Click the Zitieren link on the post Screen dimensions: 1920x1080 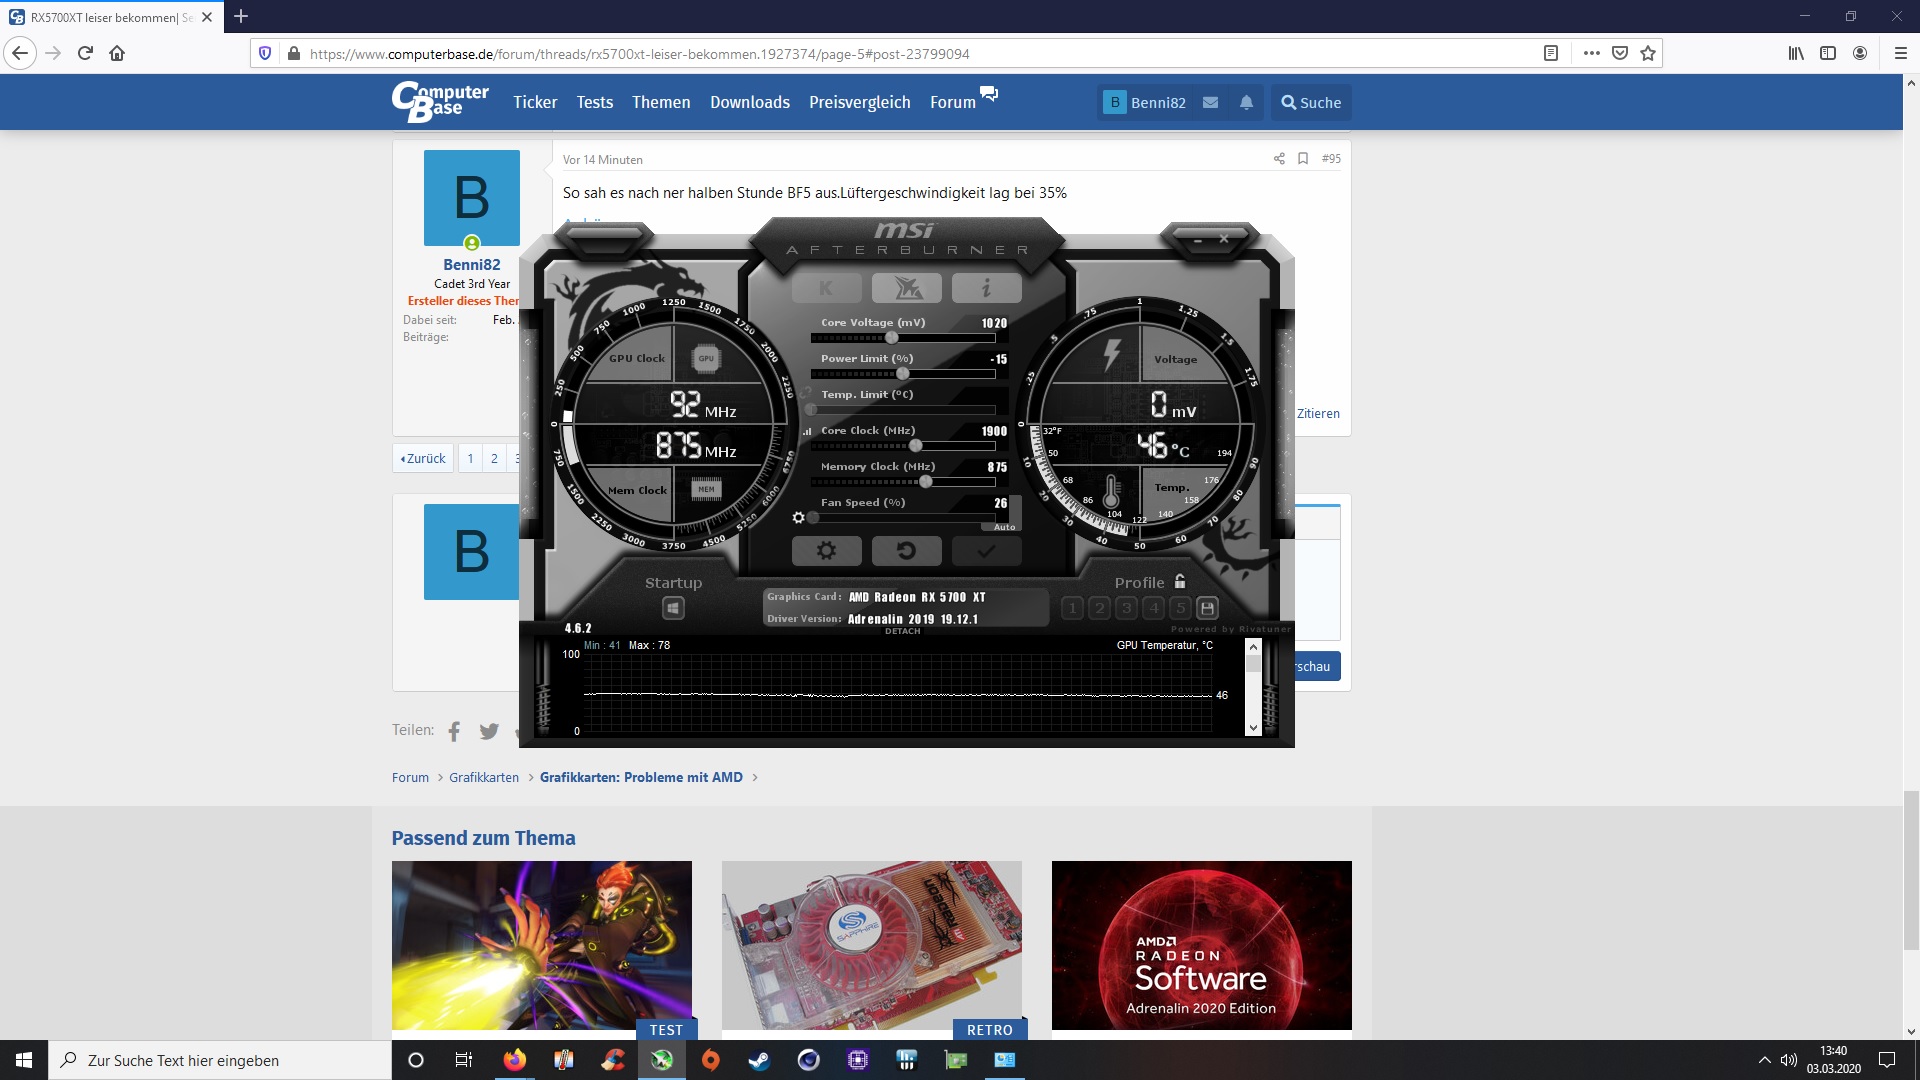pos(1318,413)
